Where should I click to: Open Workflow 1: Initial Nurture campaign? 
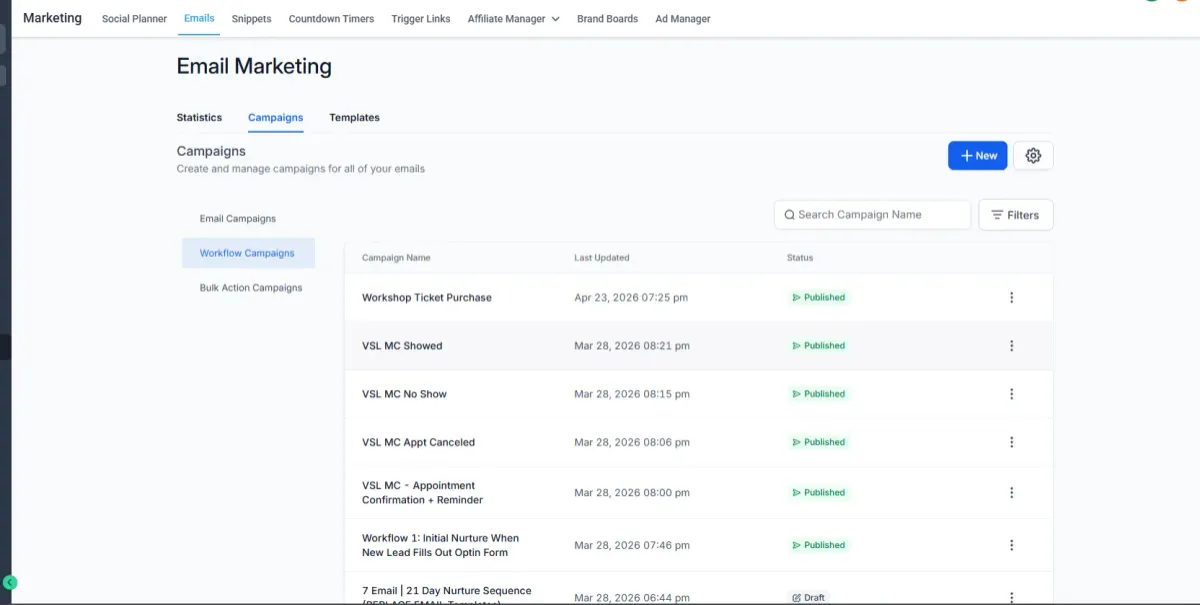click(440, 545)
